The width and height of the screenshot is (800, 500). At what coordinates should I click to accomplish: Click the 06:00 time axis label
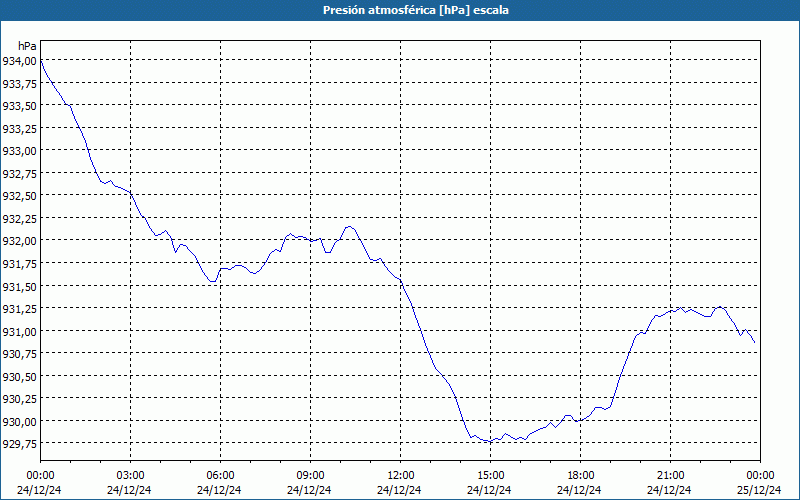220,476
